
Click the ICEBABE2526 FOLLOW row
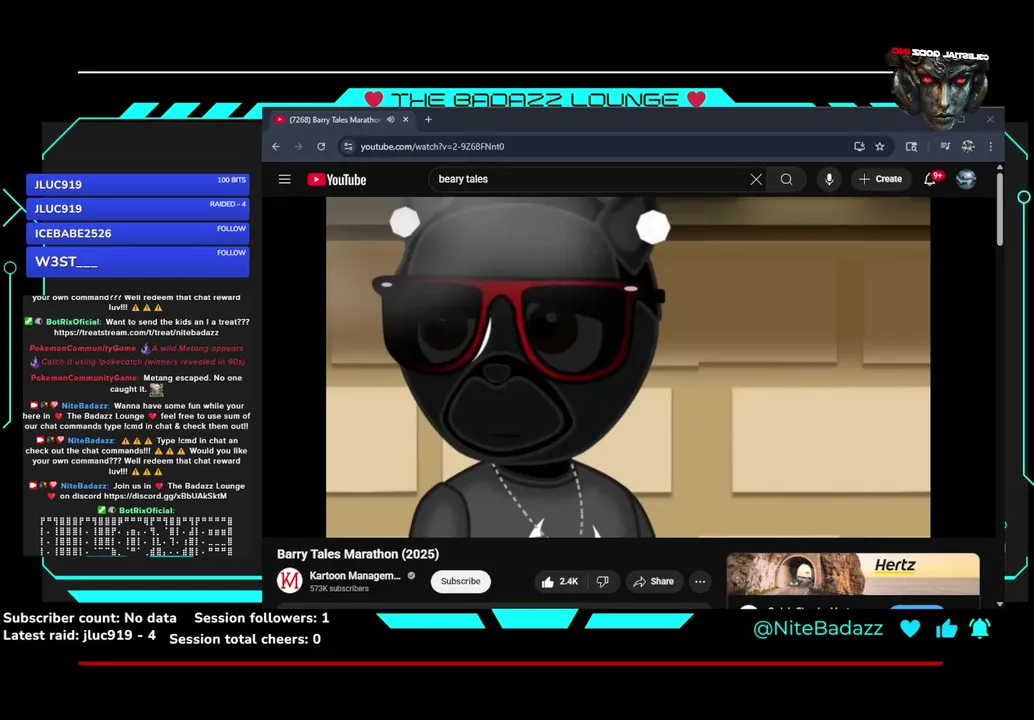coord(137,233)
